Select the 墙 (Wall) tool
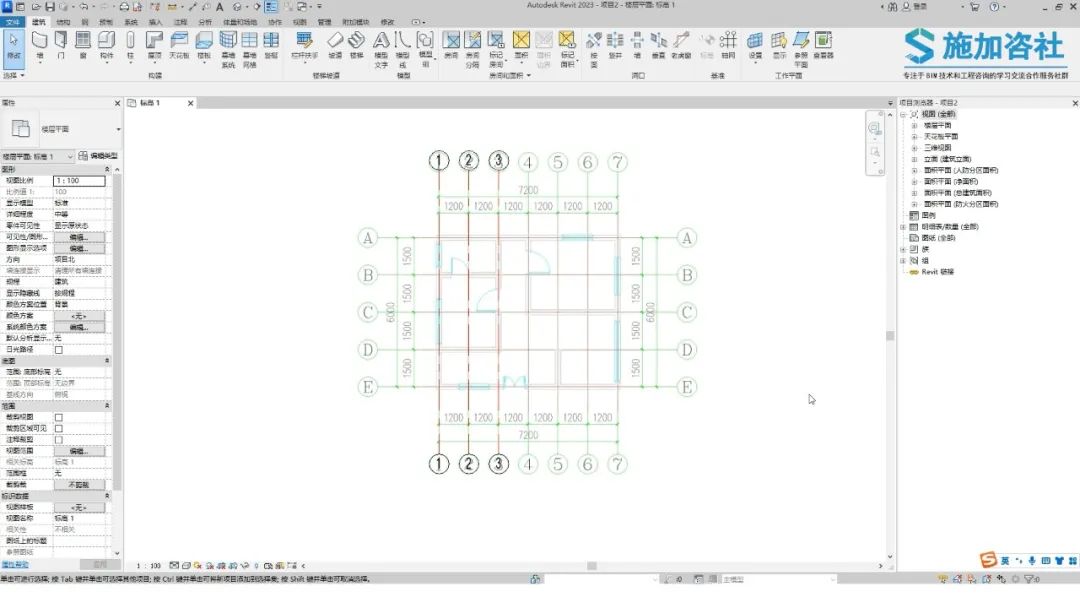Screen dimensions: 1080x608 pos(40,45)
